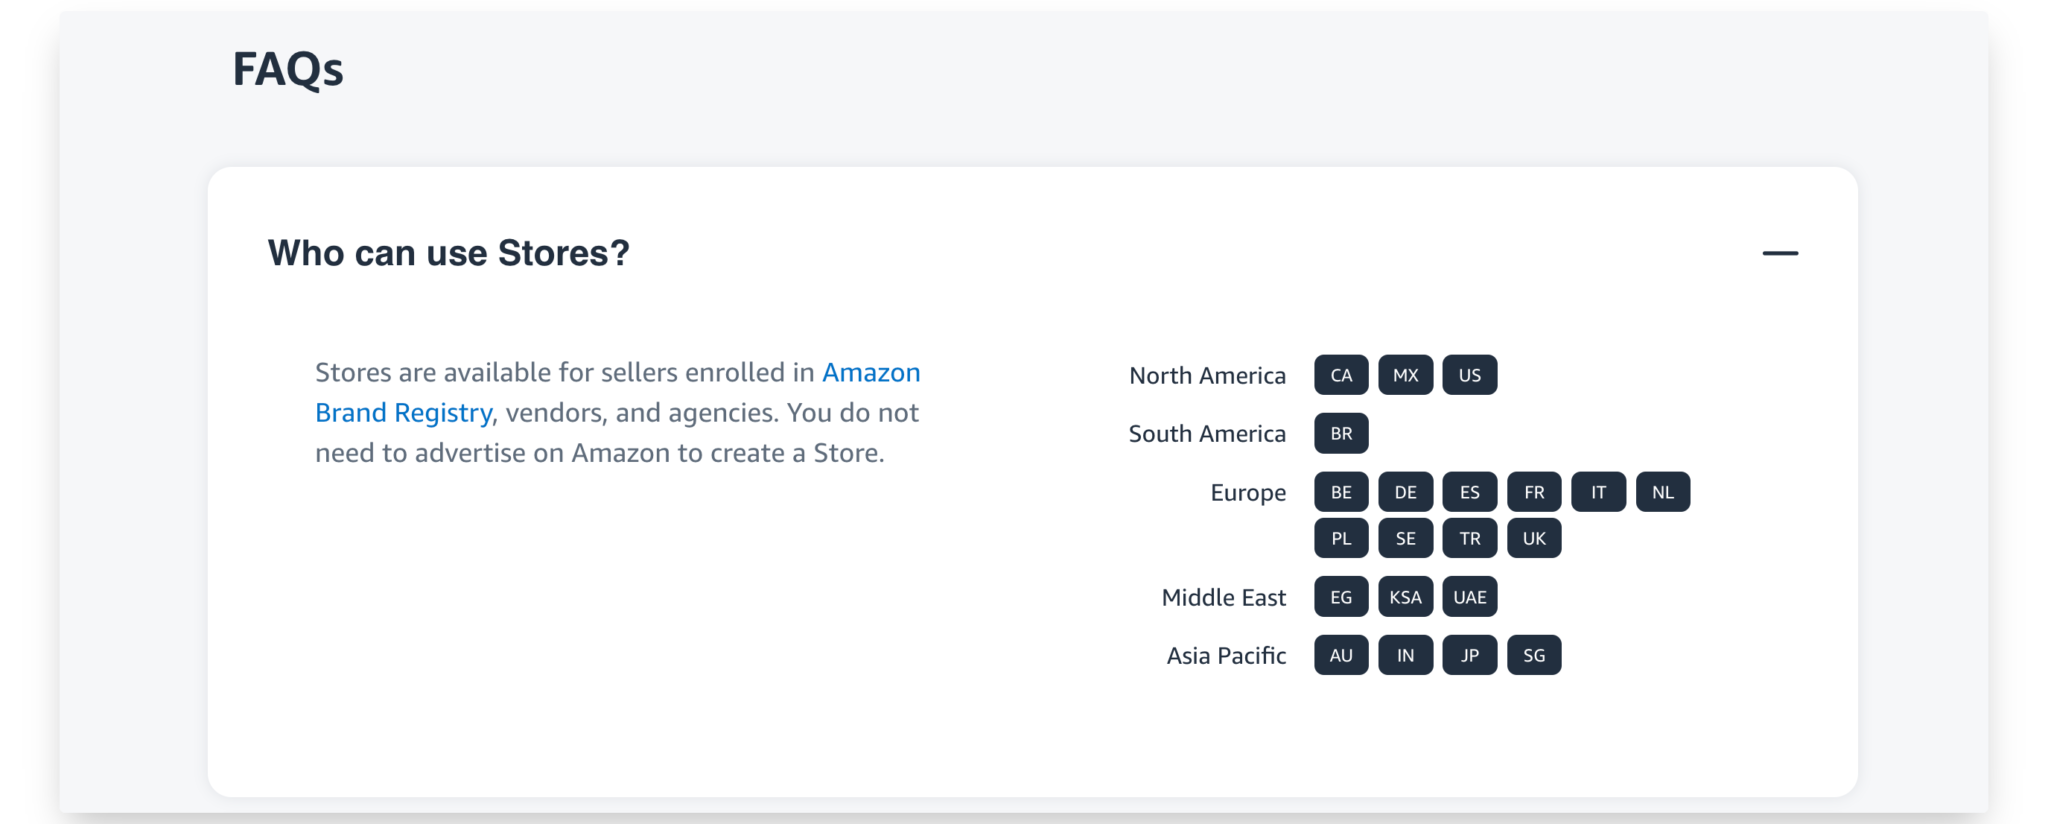This screenshot has height=824, width=2048.
Task: Click the JP badge under Asia Pacific
Action: [1469, 655]
